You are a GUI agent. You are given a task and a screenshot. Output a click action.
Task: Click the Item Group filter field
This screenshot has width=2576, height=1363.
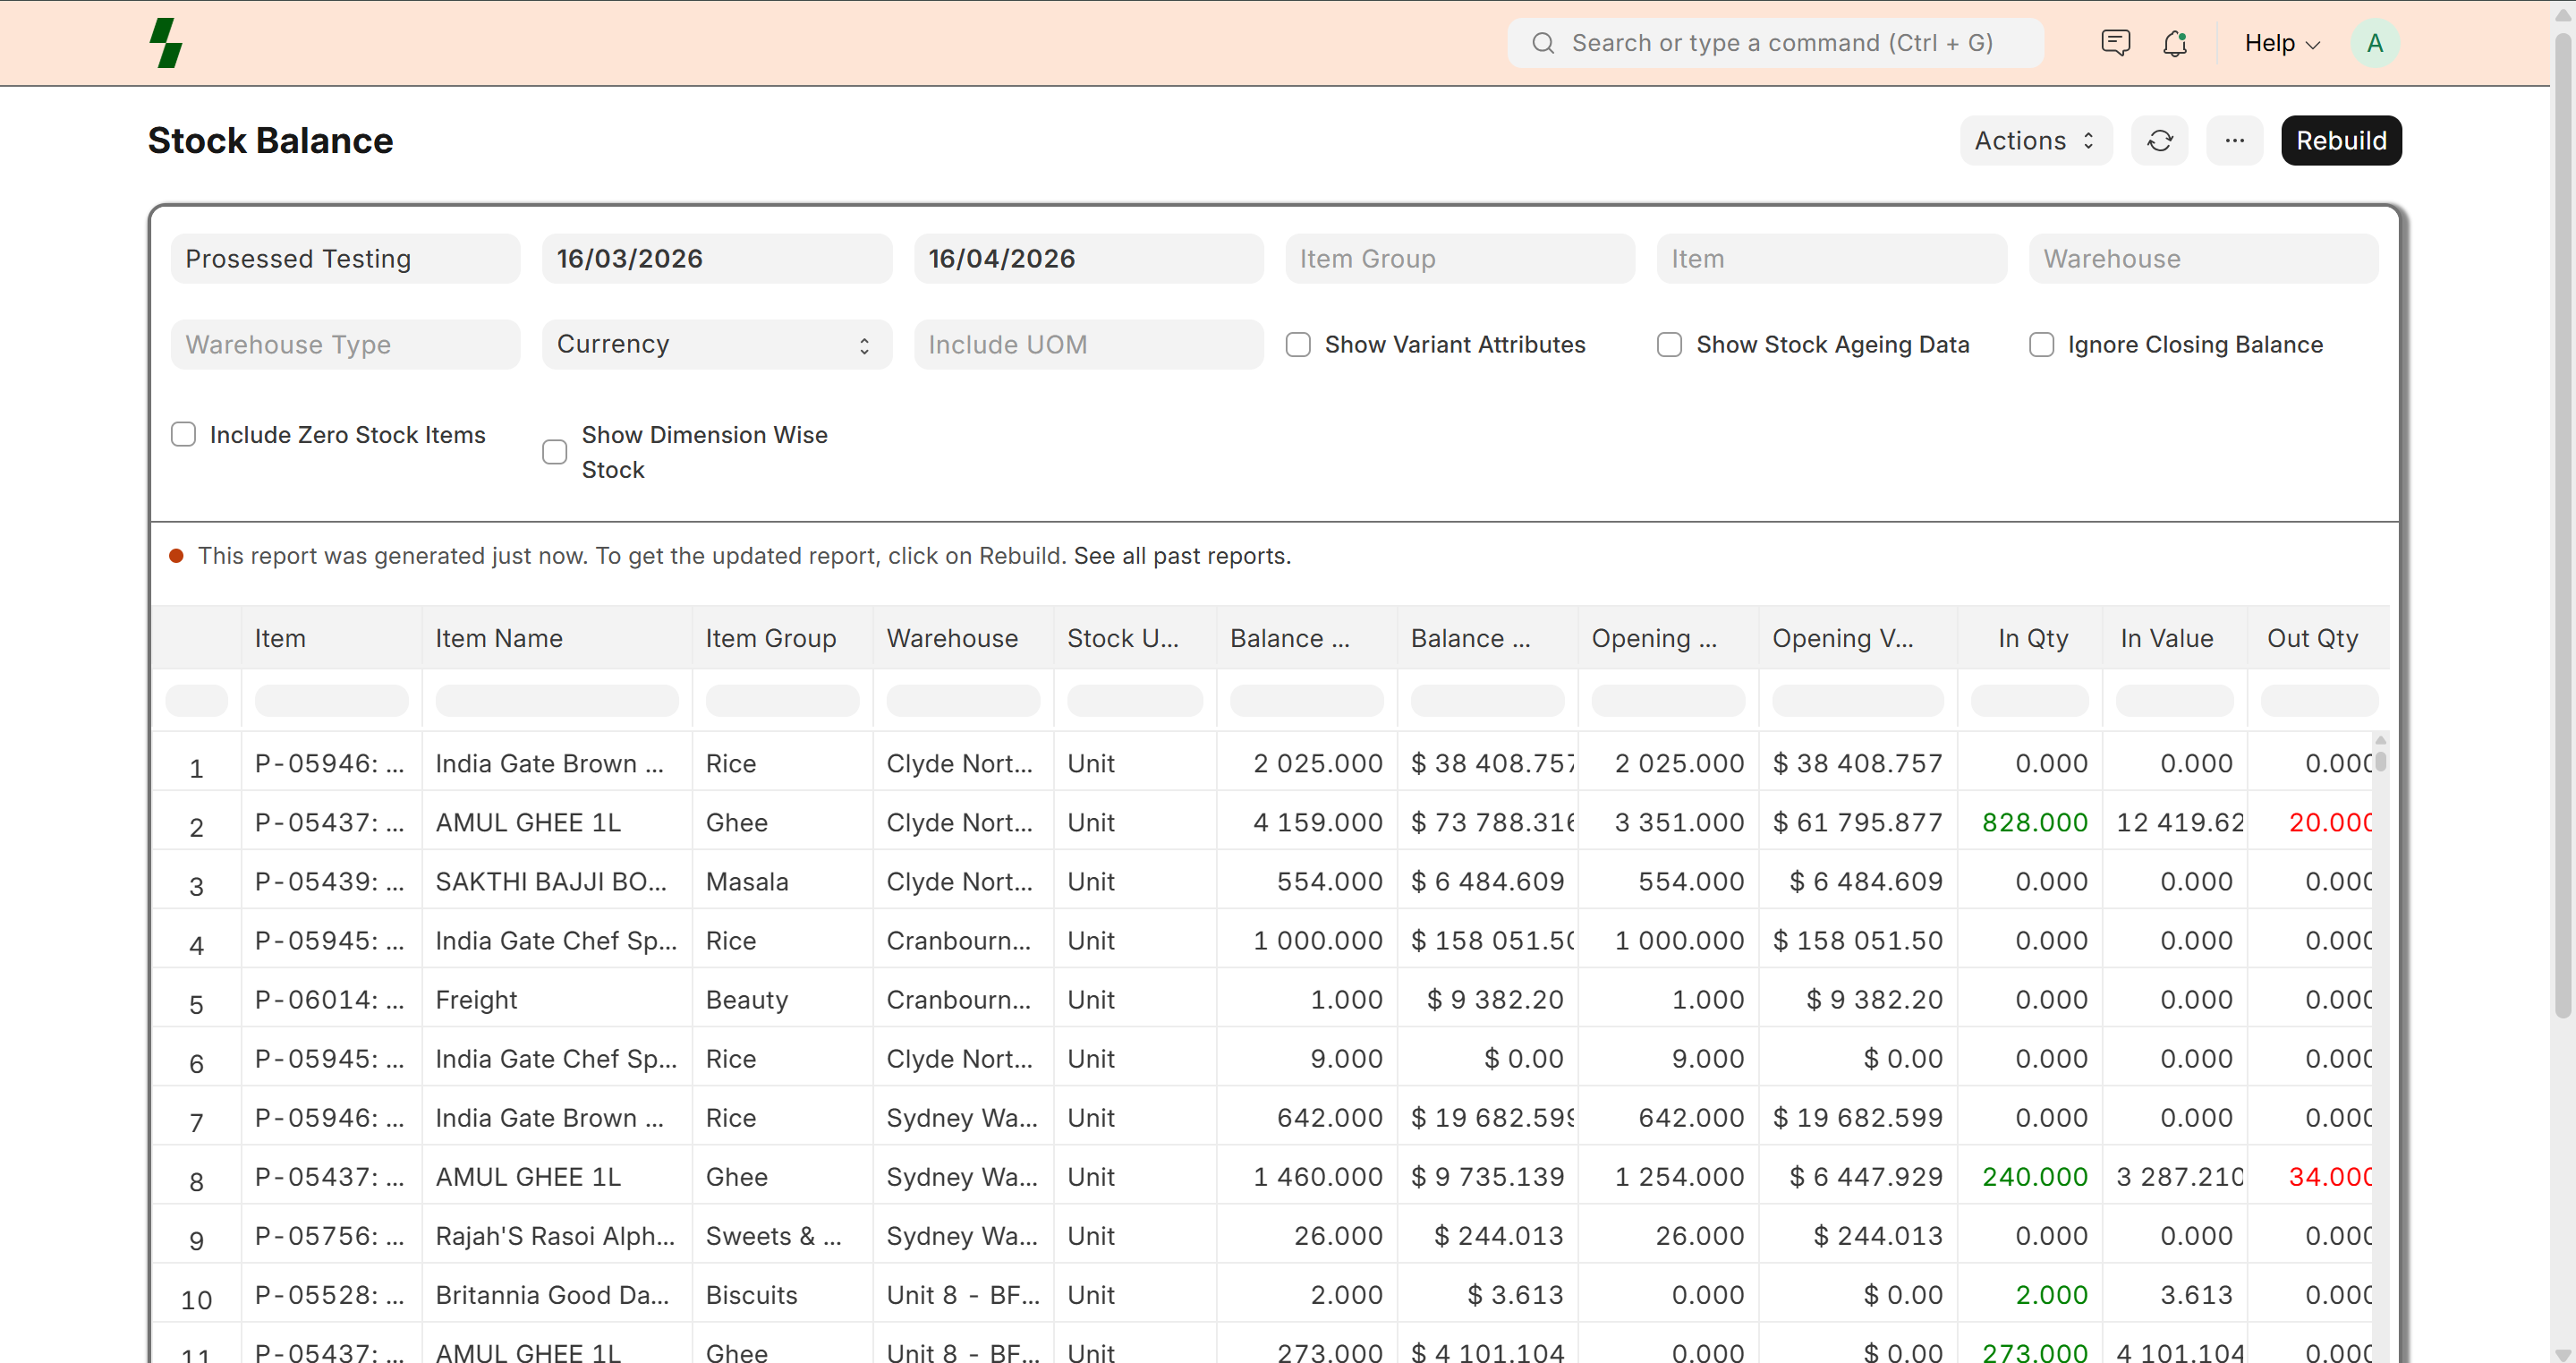1460,259
